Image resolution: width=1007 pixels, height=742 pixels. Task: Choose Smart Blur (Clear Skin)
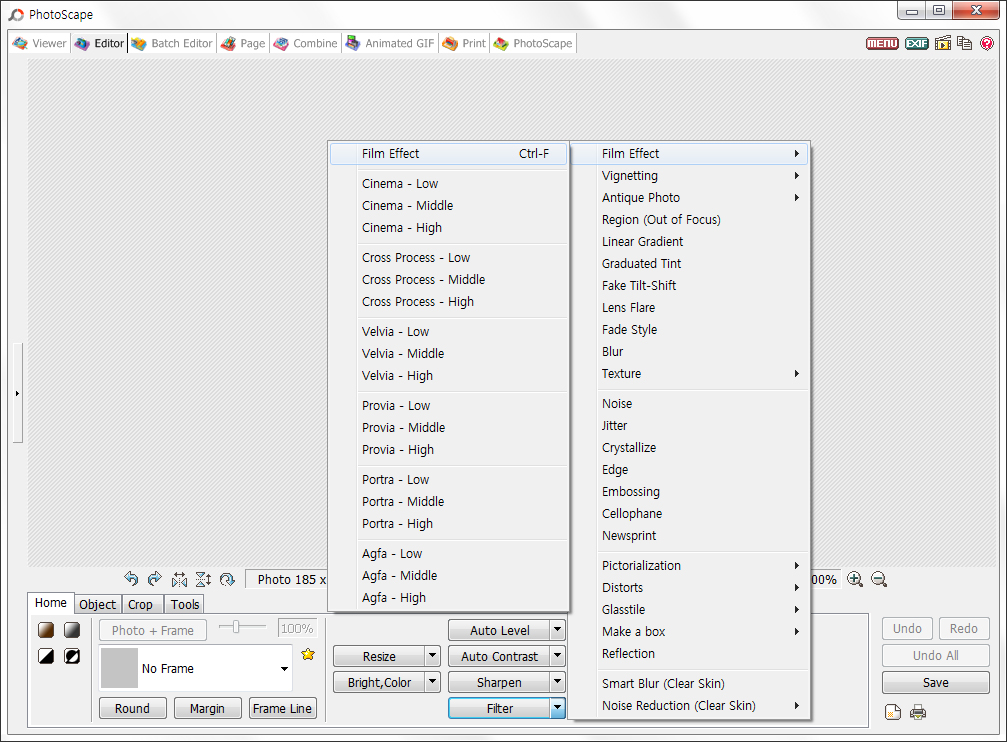[689, 683]
